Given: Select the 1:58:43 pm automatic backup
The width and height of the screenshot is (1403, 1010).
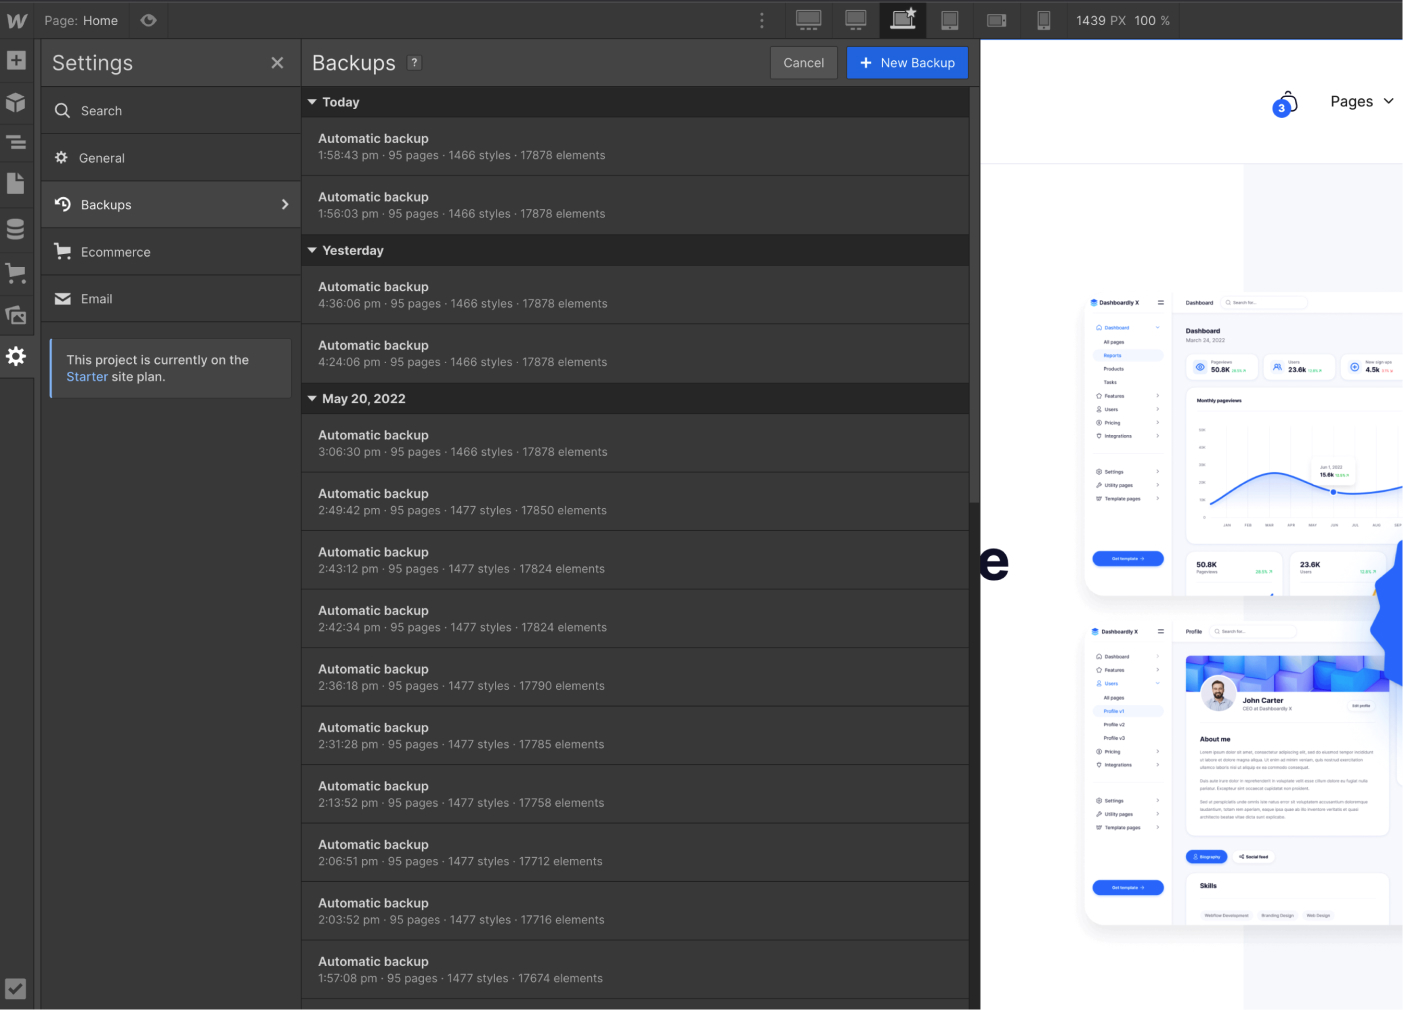Looking at the screenshot, I should 635,147.
